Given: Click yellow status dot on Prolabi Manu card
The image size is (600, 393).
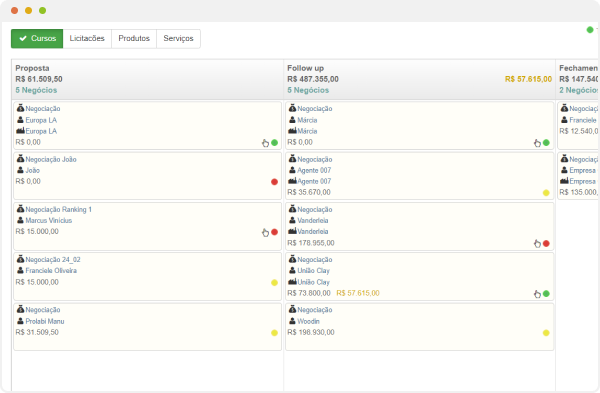Looking at the screenshot, I should click(x=274, y=333).
